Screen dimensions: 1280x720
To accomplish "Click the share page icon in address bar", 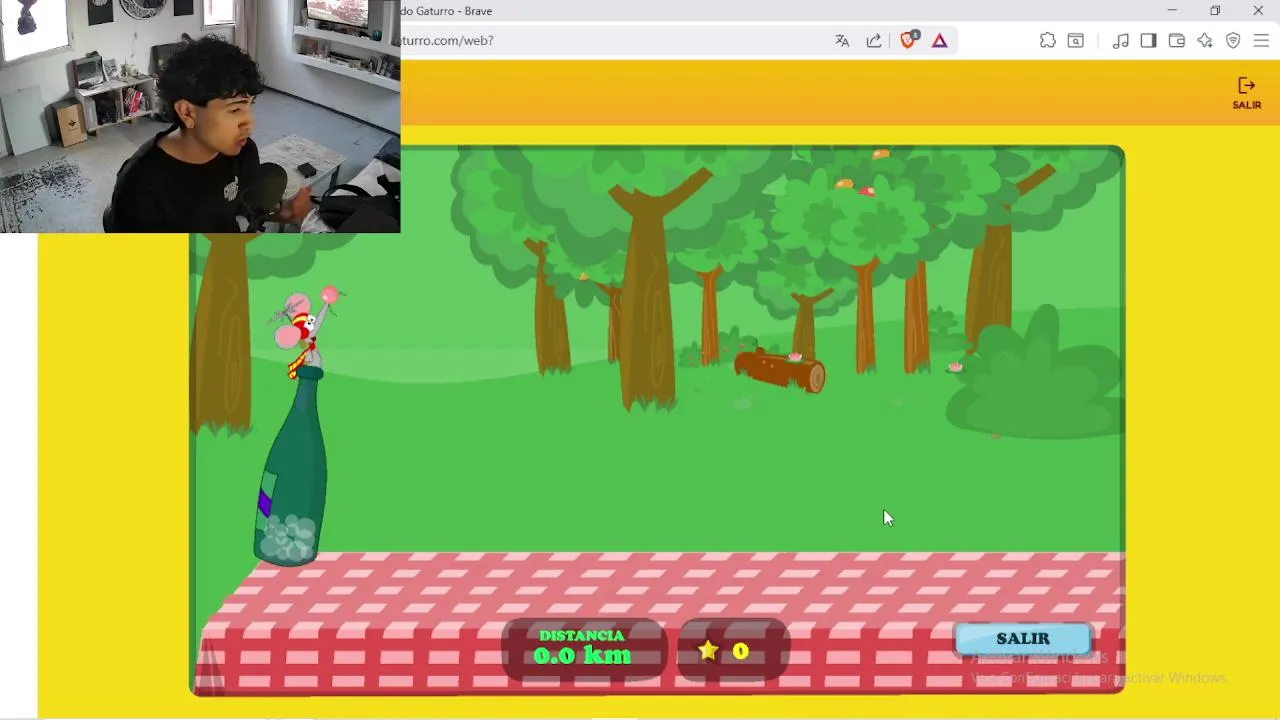I will click(874, 41).
